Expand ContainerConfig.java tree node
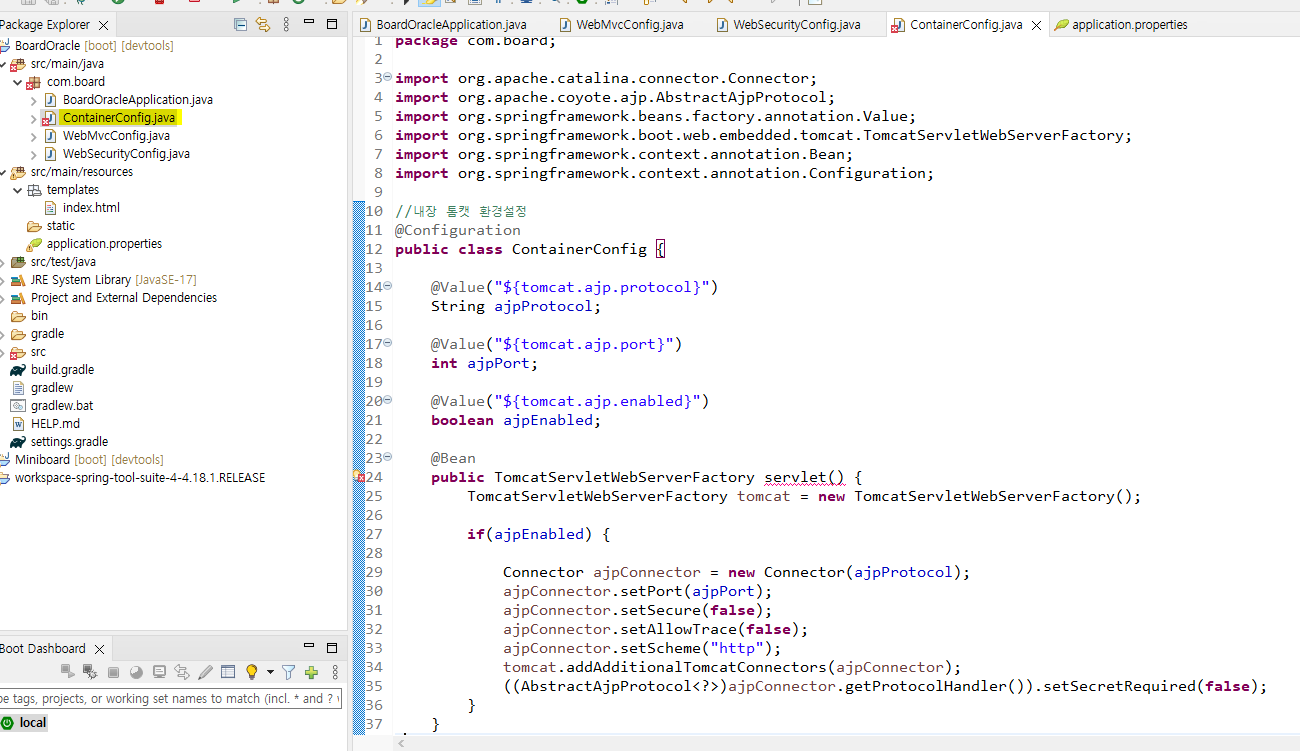Viewport: 1300px width, 751px height. (x=34, y=118)
